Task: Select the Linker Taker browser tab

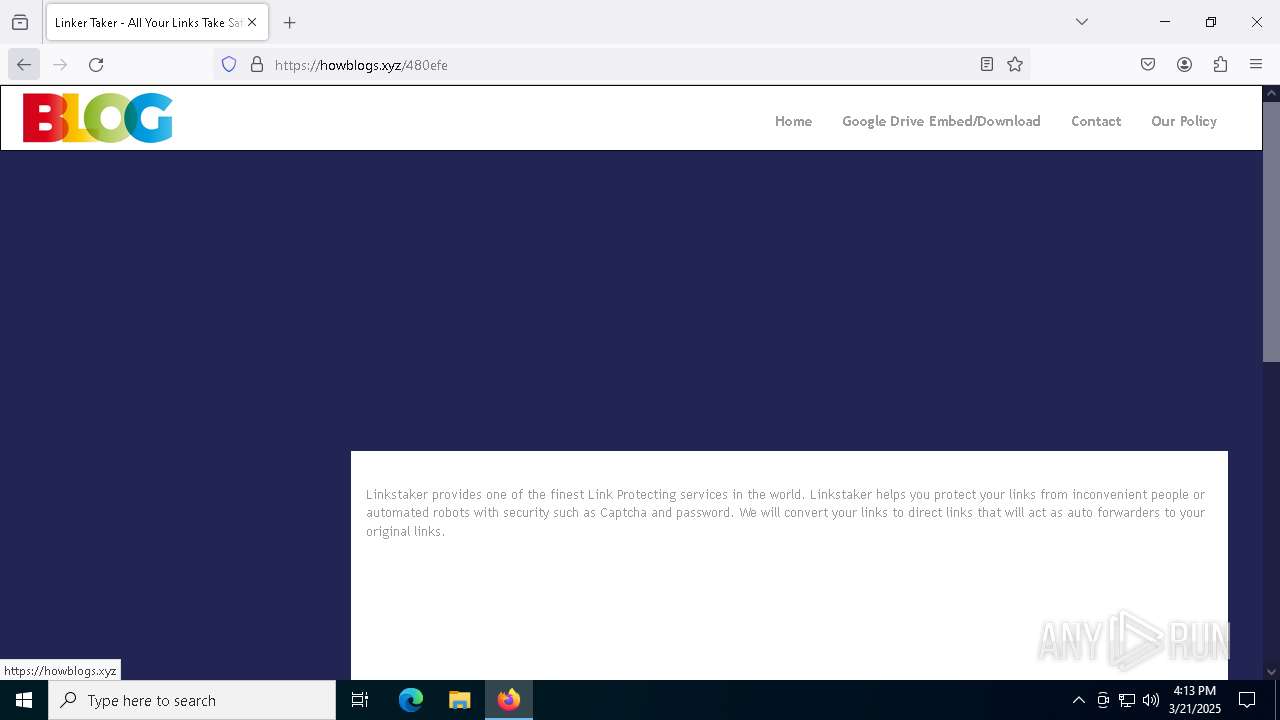Action: pyautogui.click(x=157, y=22)
